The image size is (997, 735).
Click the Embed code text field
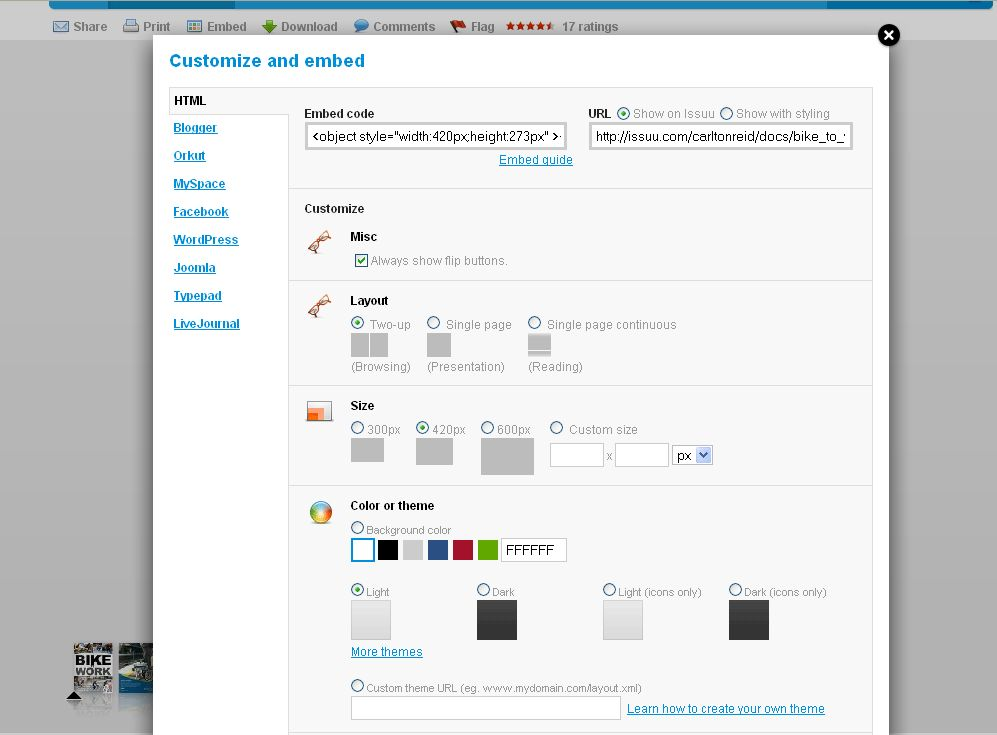[x=436, y=136]
